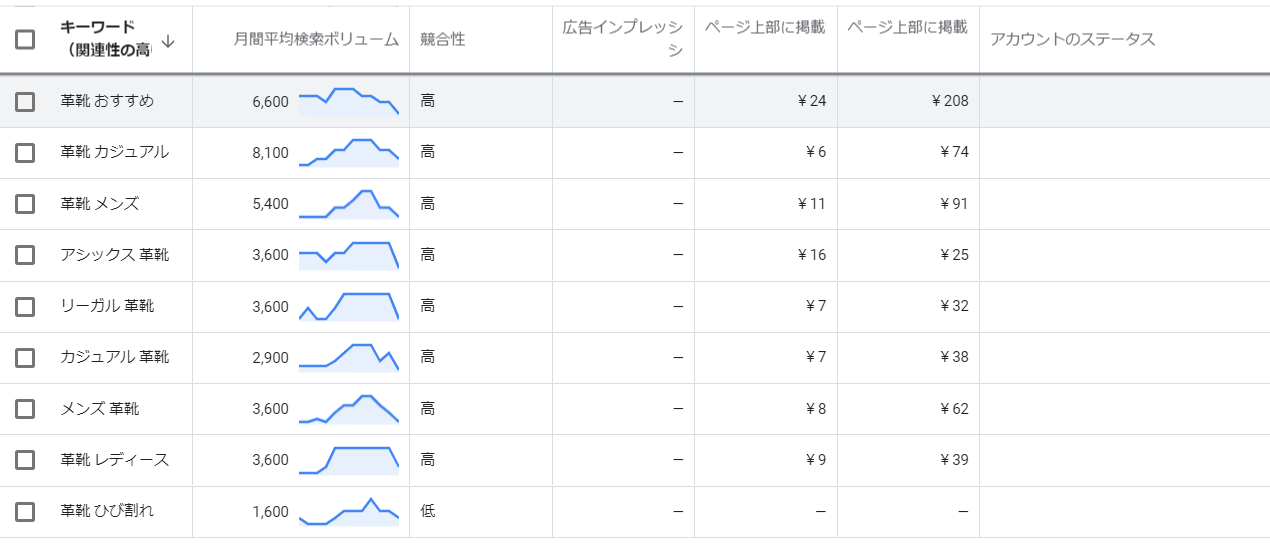
Task: Click top-of-page bid ¥208
Action: click(950, 101)
